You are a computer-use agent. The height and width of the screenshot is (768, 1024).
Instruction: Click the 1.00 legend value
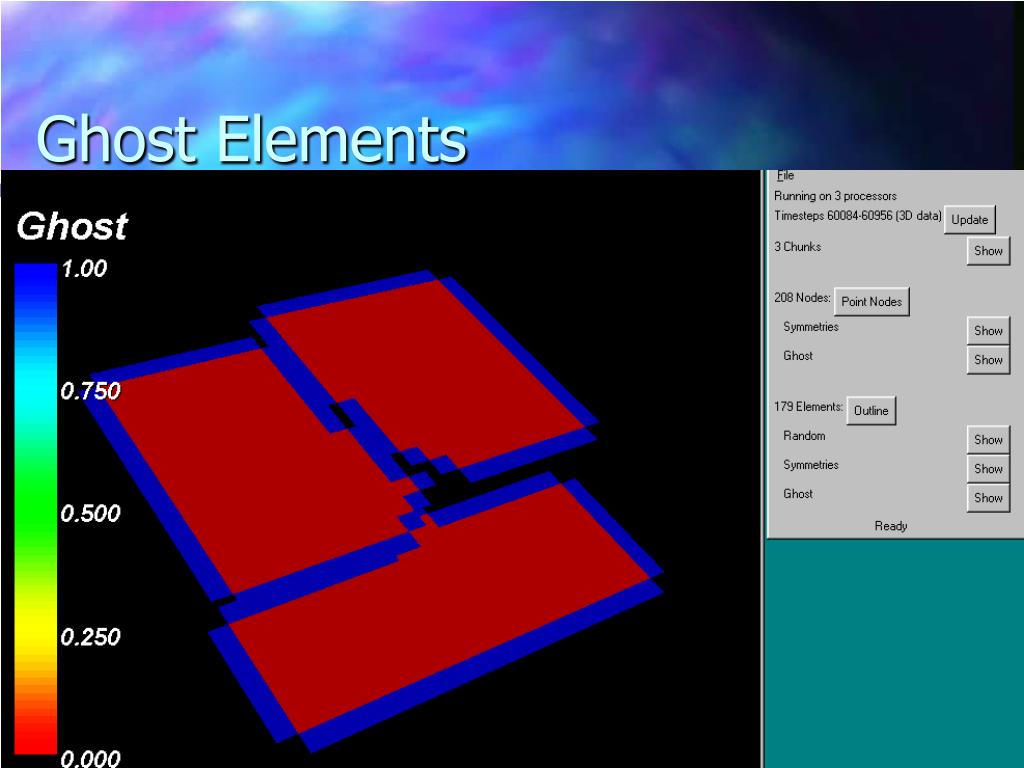84,268
